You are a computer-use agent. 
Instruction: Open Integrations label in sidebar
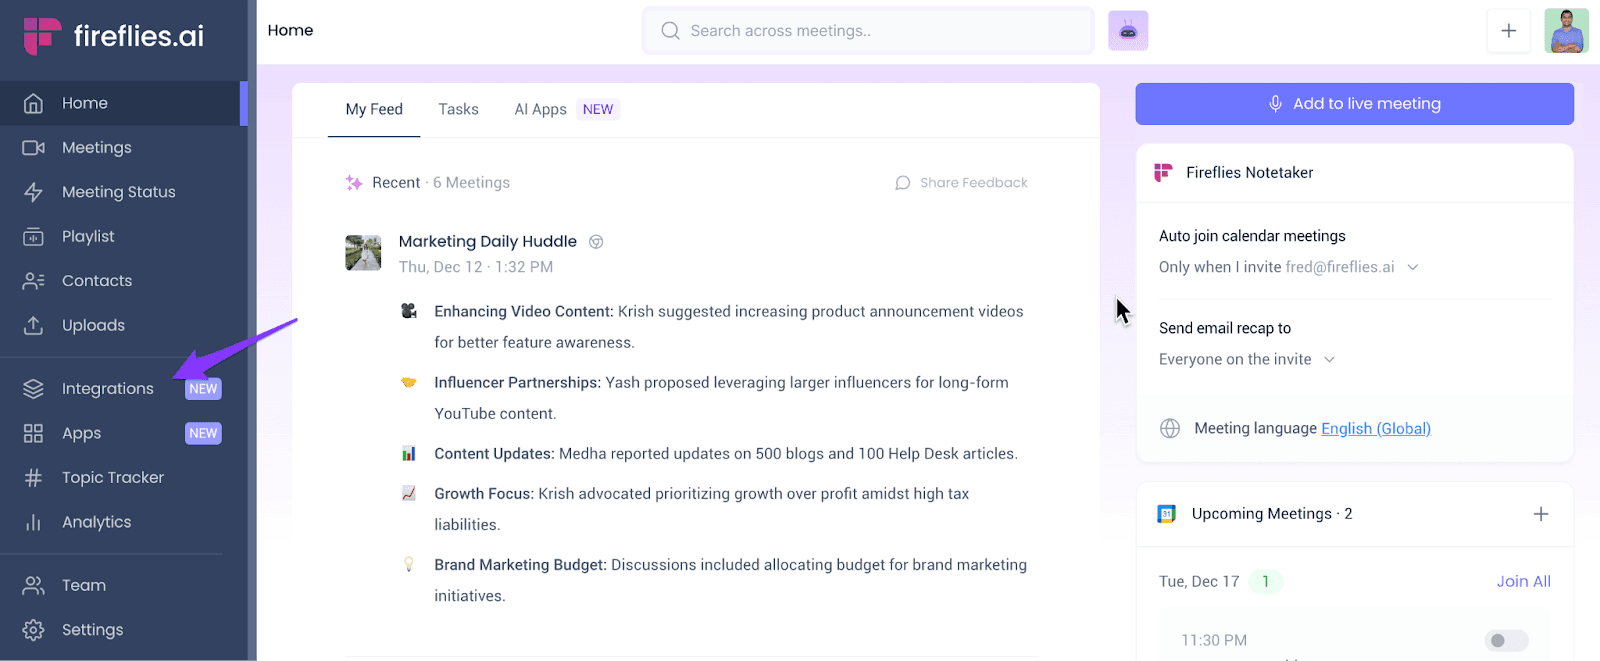pyautogui.click(x=108, y=389)
